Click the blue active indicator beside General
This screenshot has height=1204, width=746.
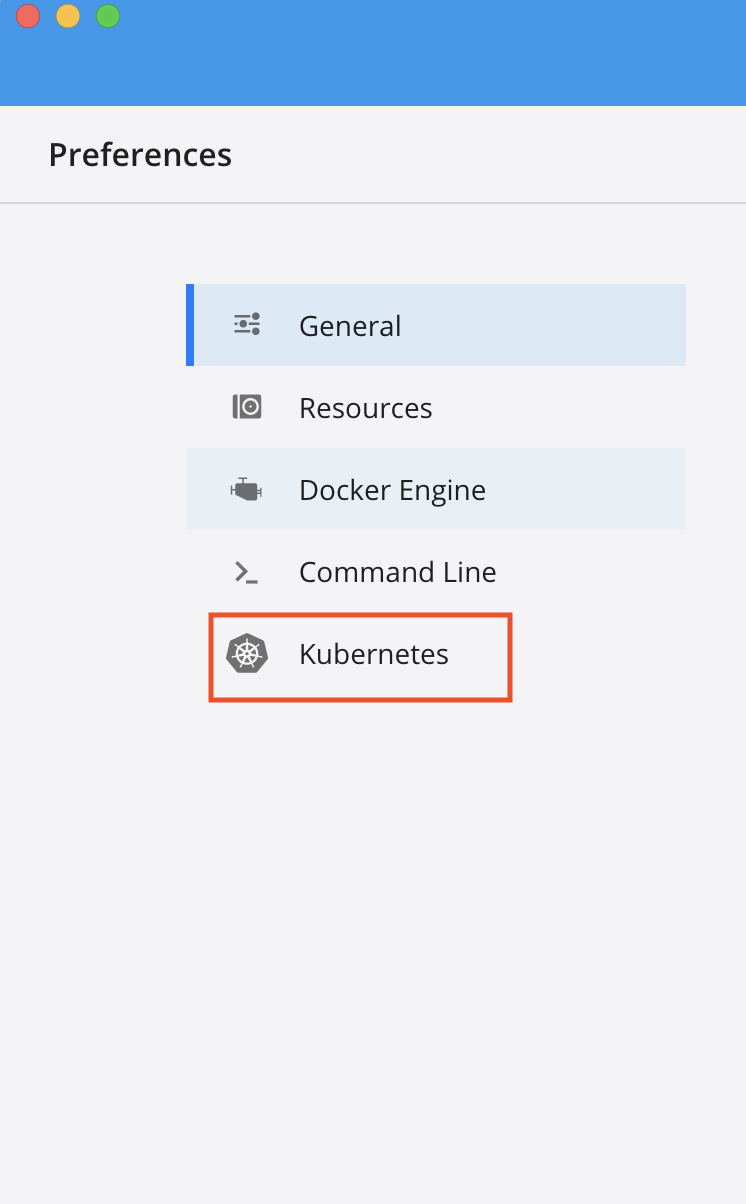tap(189, 325)
